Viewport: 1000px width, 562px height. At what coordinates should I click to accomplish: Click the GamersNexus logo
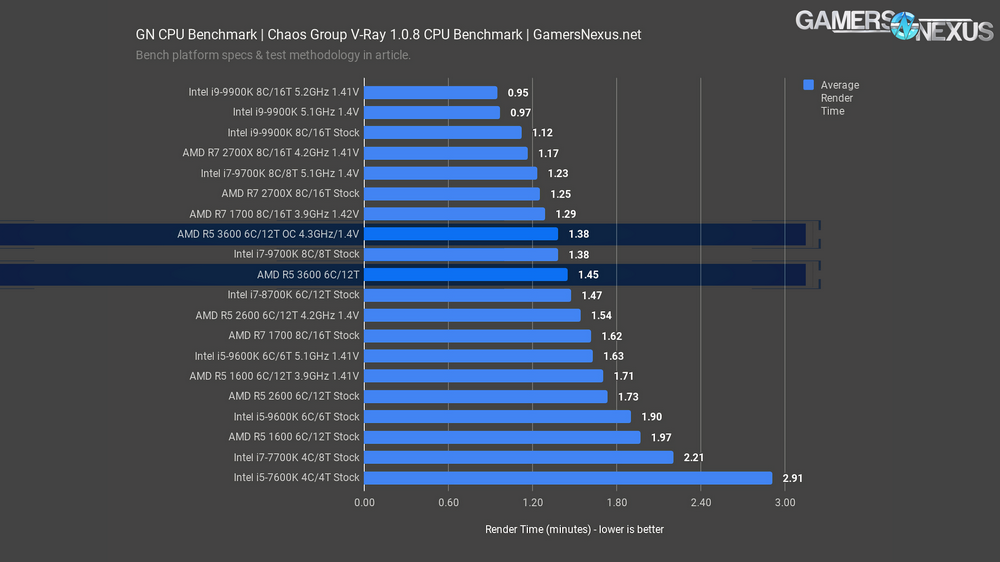point(893,26)
